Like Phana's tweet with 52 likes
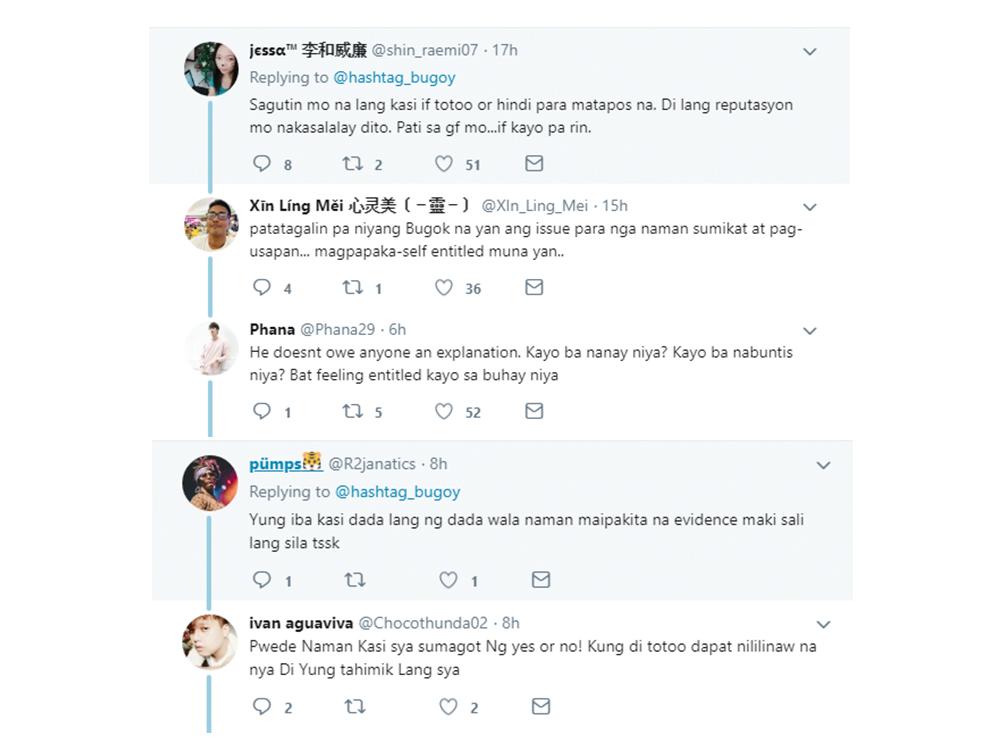The width and height of the screenshot is (1000, 750). [443, 411]
